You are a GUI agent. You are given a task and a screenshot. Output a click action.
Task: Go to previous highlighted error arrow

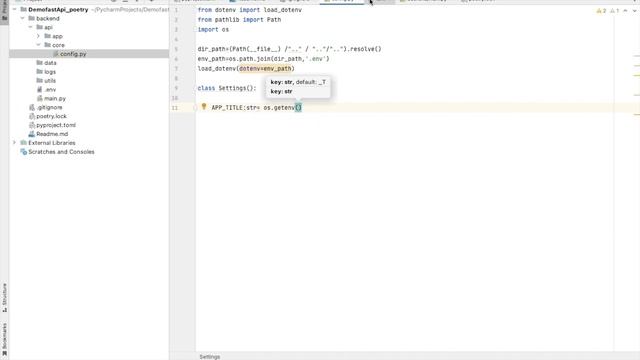[625, 11]
